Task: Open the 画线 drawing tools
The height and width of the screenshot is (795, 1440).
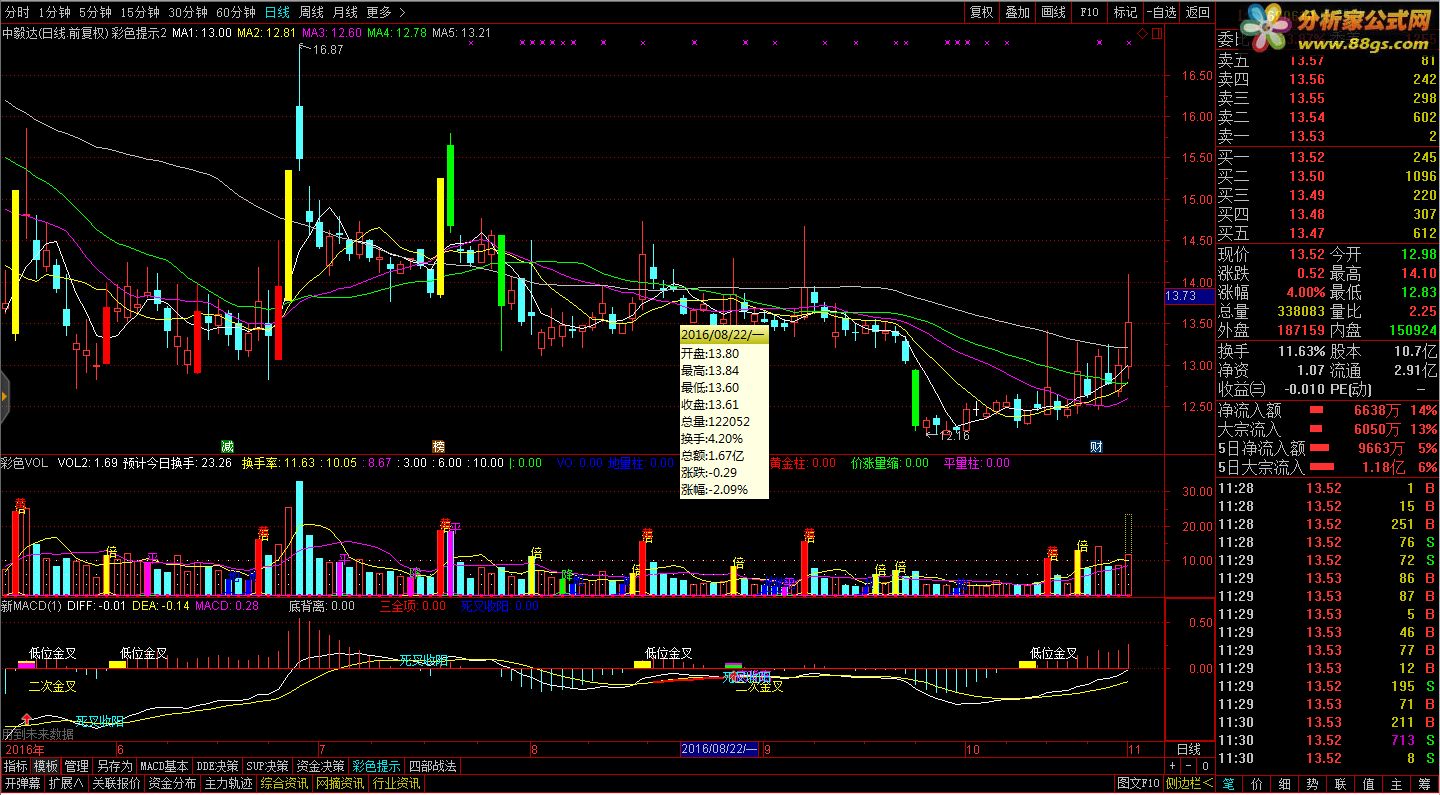Action: tap(1053, 12)
